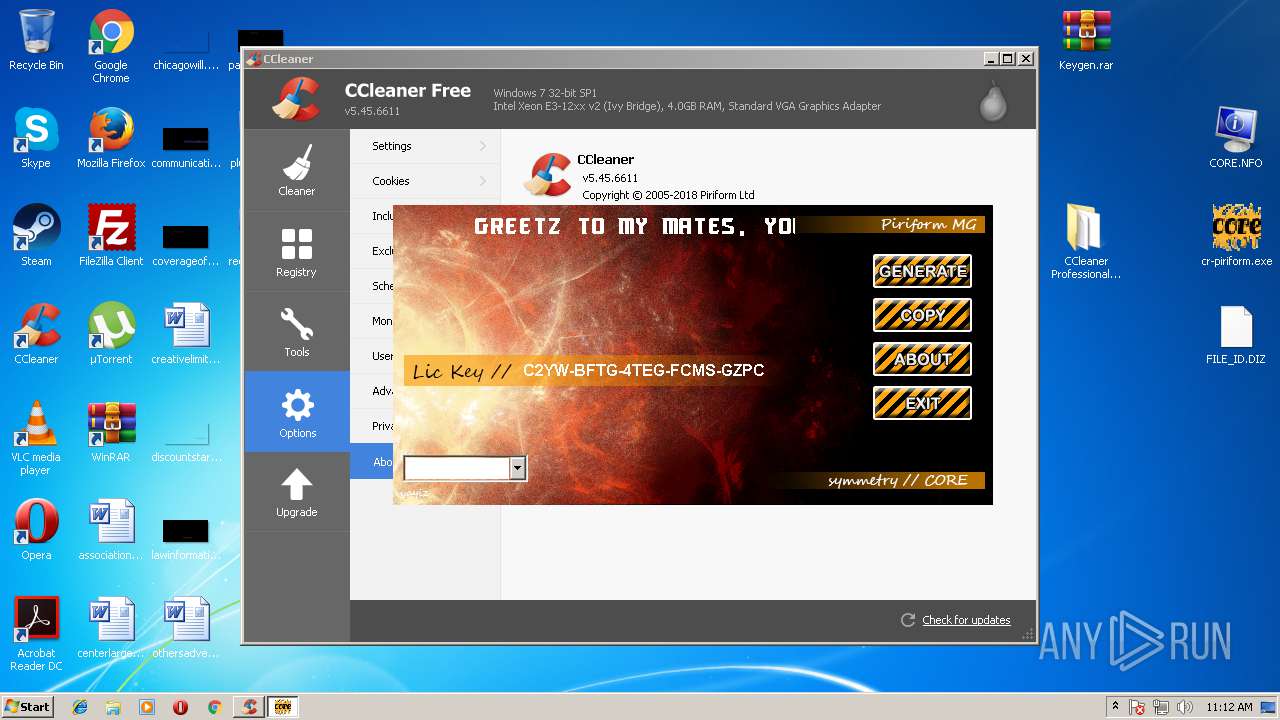This screenshot has height=720, width=1280.
Task: Click the EXIT button in keygen
Action: click(x=922, y=403)
